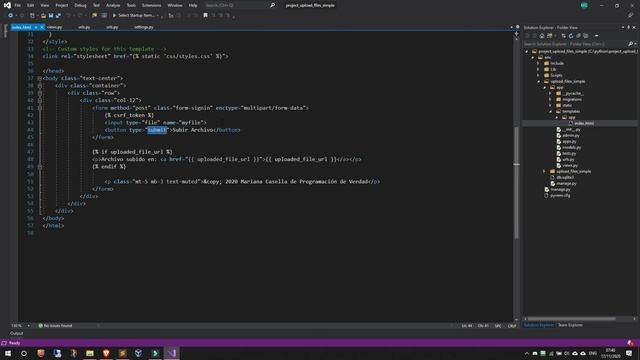640x360 pixels.
Task: Switch to the settings.py tab
Action: click(143, 27)
